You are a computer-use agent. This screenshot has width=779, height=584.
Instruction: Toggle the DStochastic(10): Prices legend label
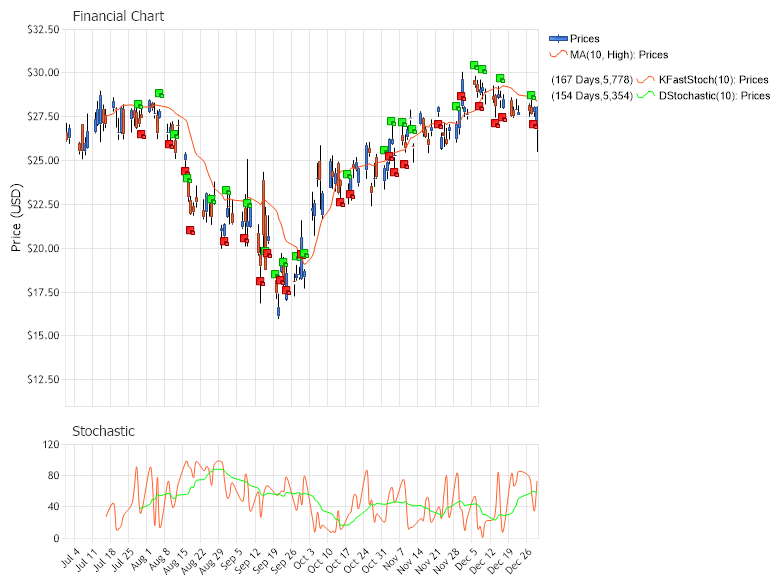click(x=714, y=96)
